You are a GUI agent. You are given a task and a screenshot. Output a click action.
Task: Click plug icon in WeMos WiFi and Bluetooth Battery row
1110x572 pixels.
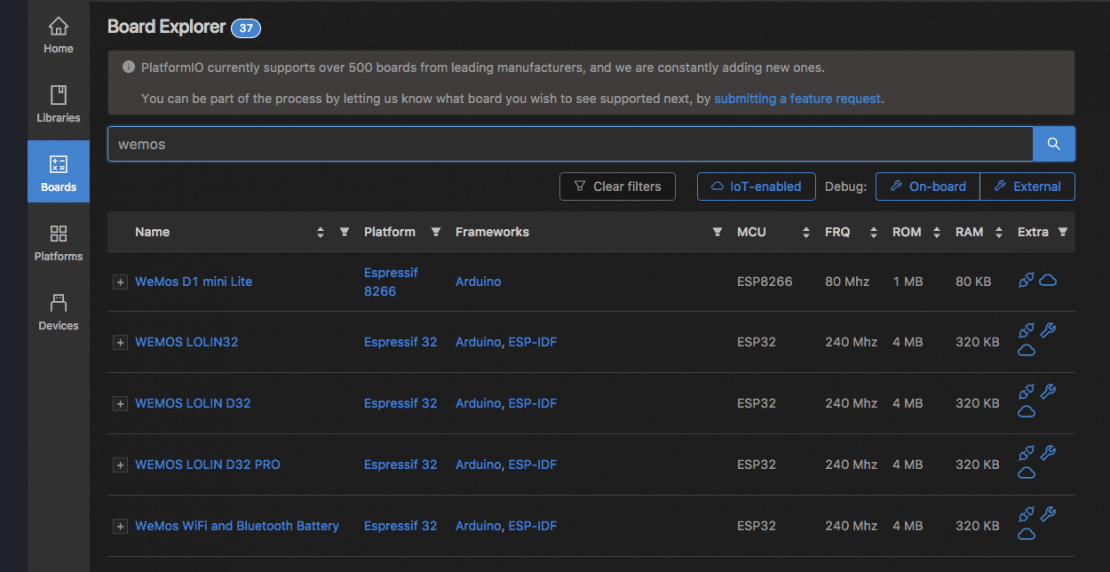1026,515
